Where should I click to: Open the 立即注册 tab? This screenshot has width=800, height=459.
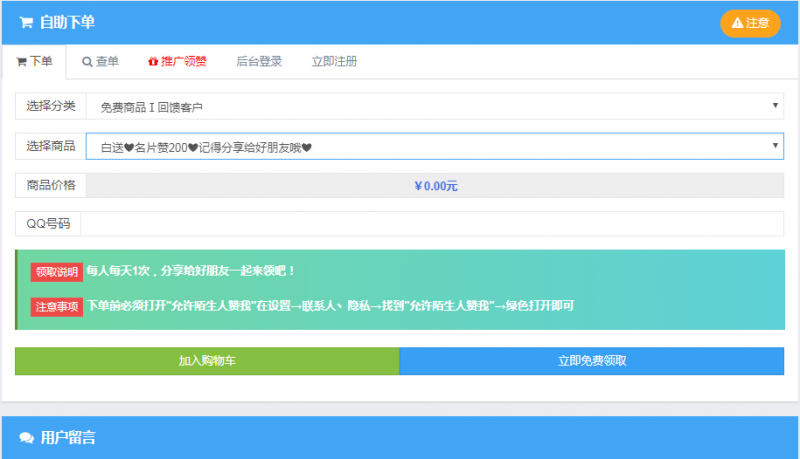[334, 62]
